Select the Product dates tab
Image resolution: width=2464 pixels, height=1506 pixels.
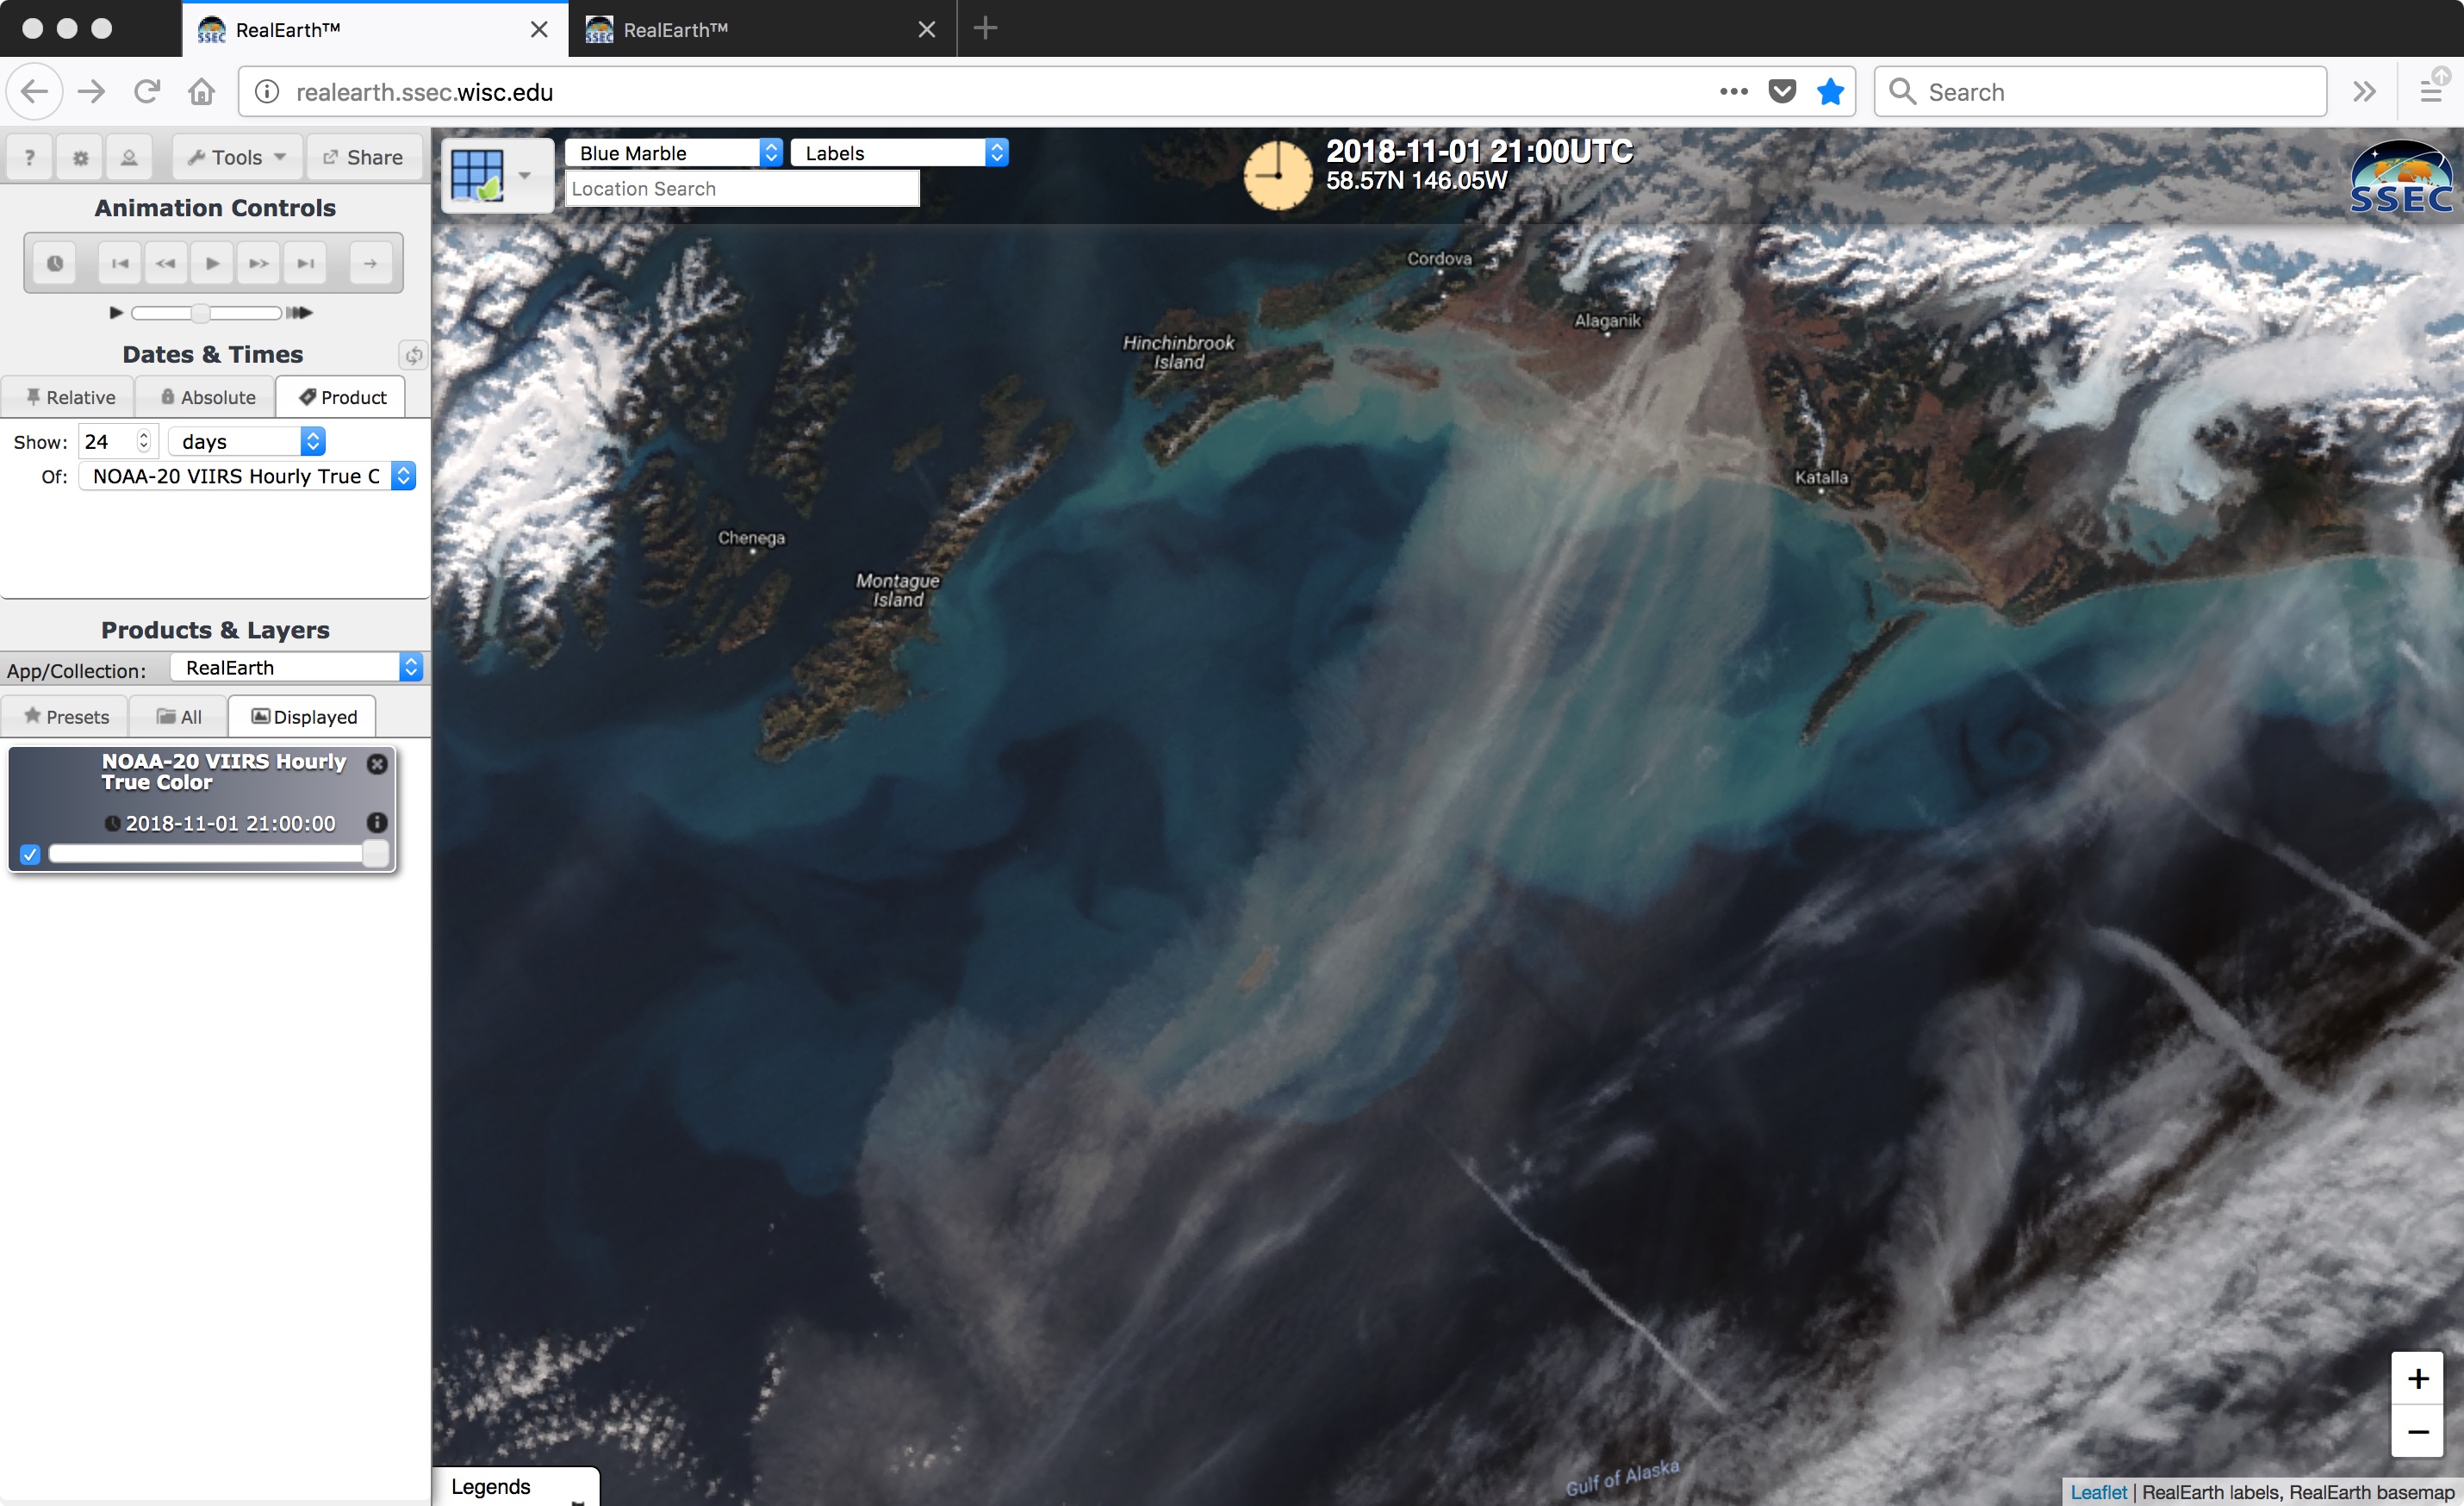click(x=342, y=397)
